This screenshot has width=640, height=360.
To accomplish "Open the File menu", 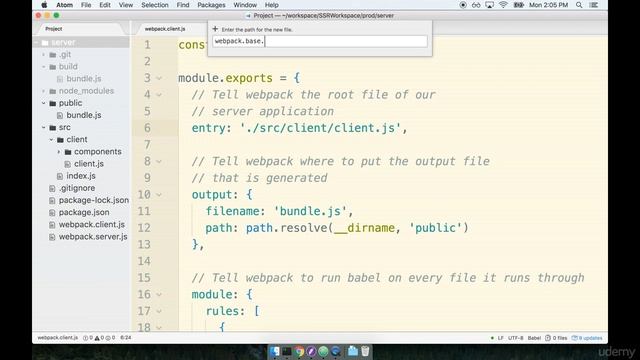I will click(x=86, y=5).
